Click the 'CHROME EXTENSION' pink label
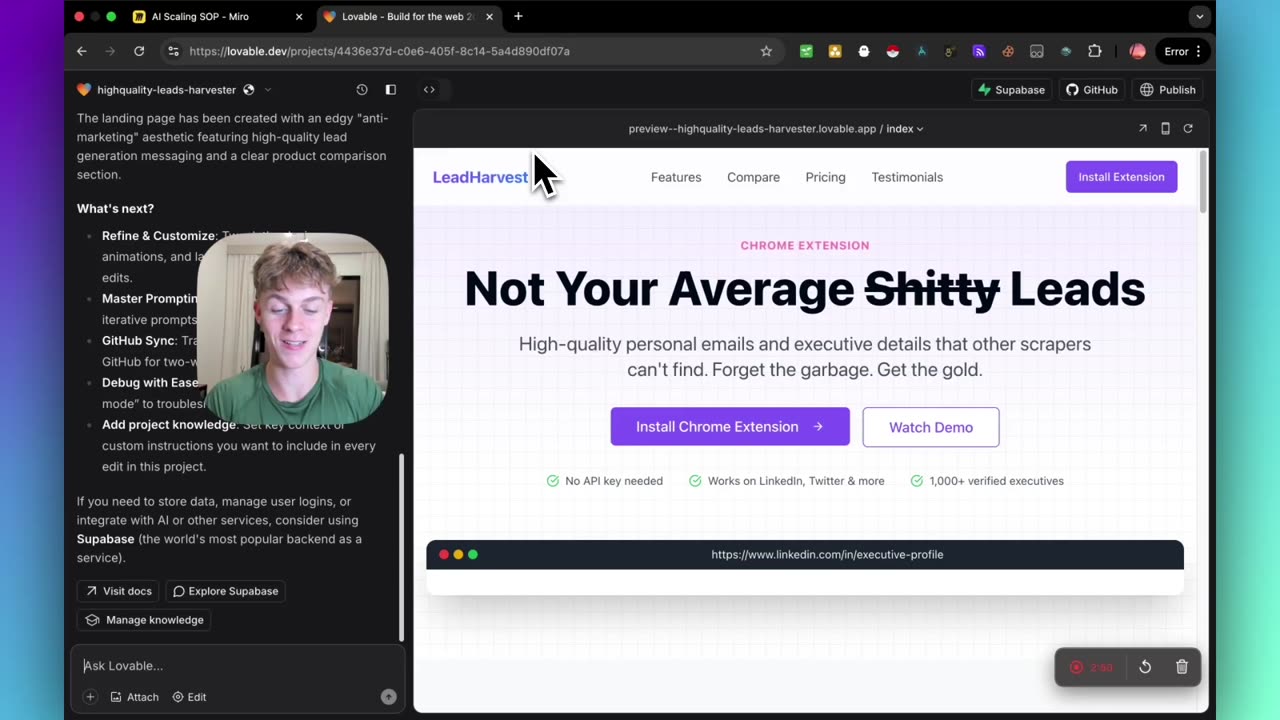Image resolution: width=1280 pixels, height=720 pixels. [x=805, y=245]
